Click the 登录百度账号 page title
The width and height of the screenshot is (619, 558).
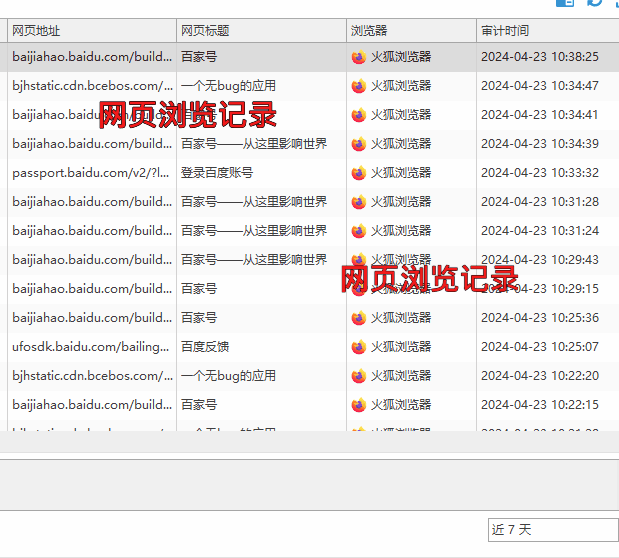(217, 173)
